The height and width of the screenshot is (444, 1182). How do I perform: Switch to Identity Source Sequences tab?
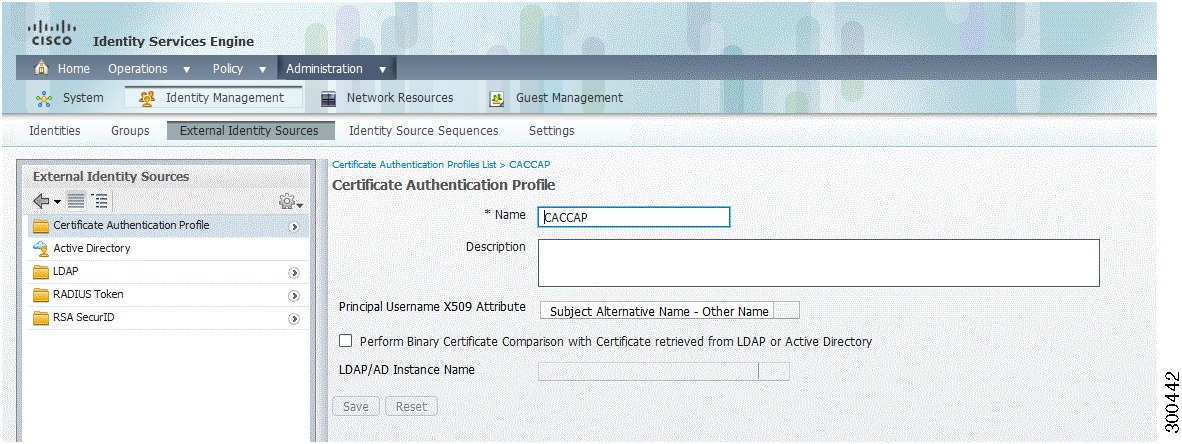click(423, 130)
